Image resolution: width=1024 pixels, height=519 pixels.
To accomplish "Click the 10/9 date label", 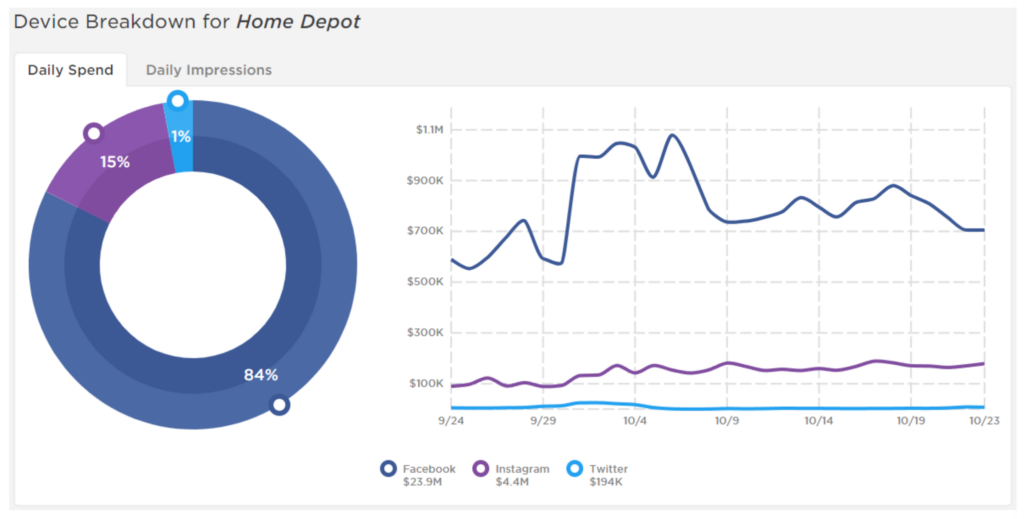I will (x=727, y=421).
